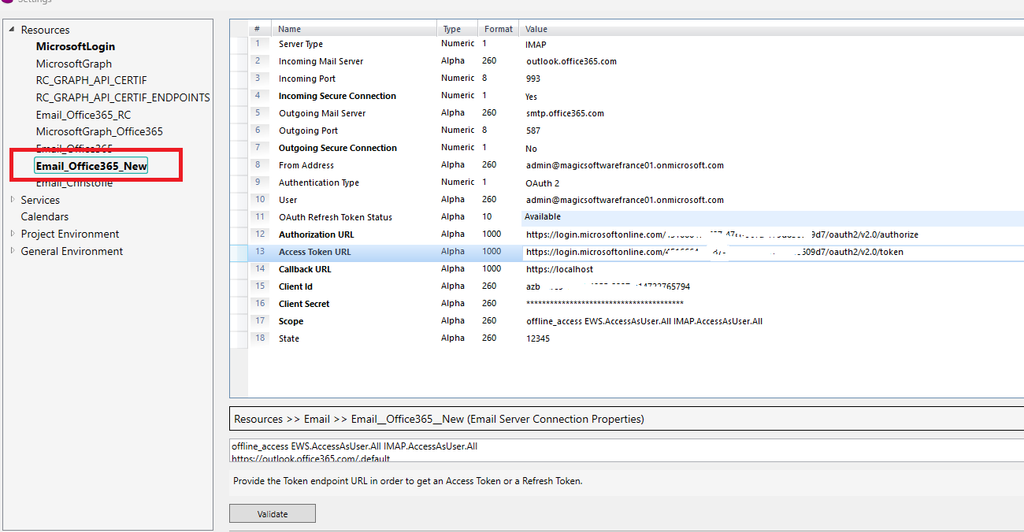The image size is (1024, 532).
Task: Select row 17 Scope value
Action: pyautogui.click(x=773, y=321)
